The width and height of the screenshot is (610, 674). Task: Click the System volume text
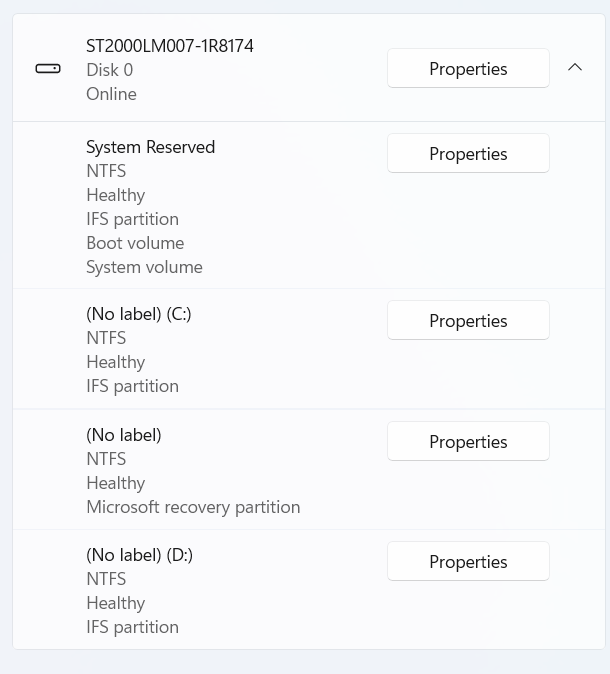[144, 267]
